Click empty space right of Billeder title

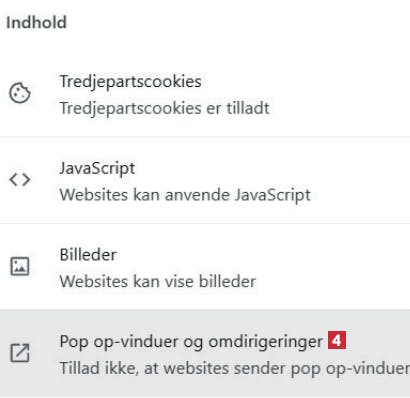[263, 255]
